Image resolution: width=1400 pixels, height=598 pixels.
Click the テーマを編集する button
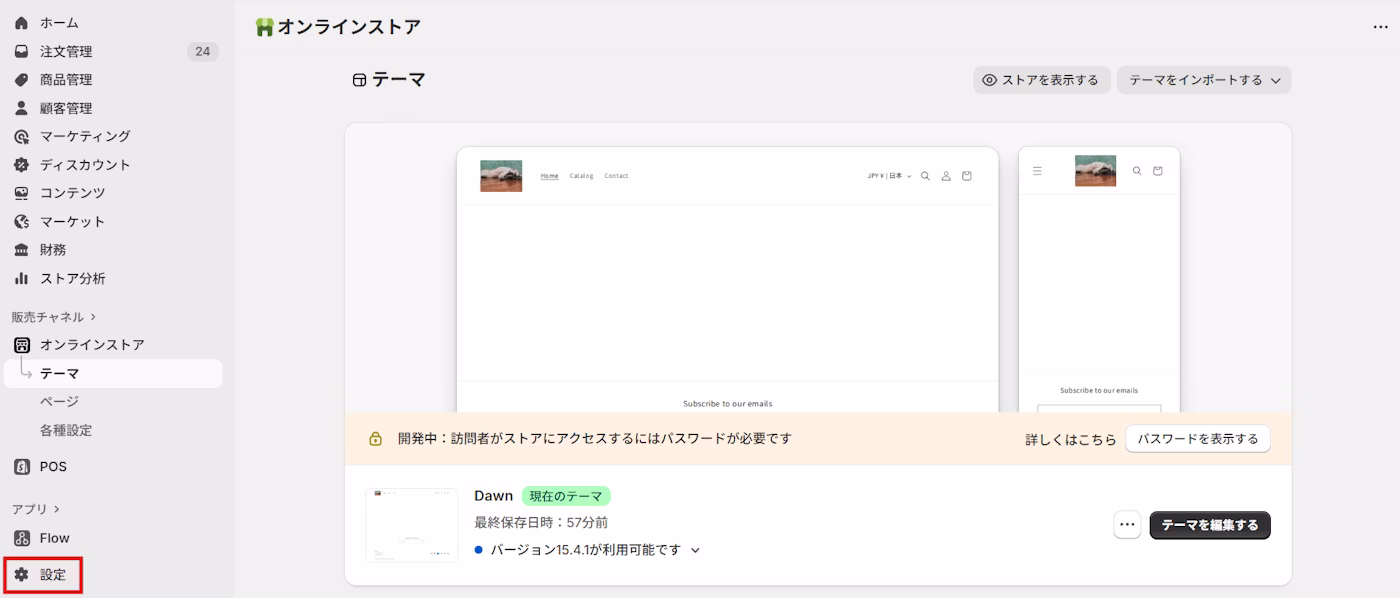click(x=1210, y=524)
